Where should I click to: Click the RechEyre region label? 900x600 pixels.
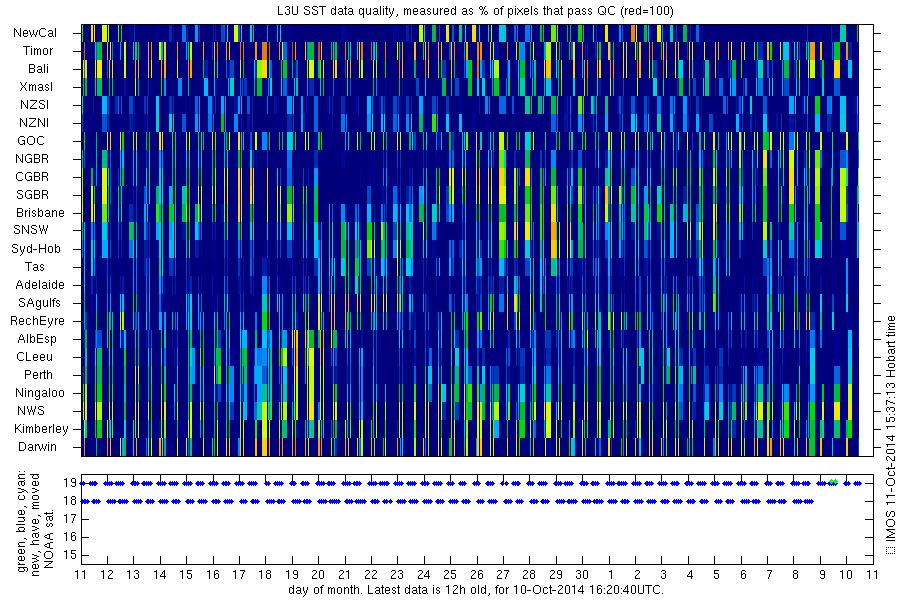click(37, 320)
